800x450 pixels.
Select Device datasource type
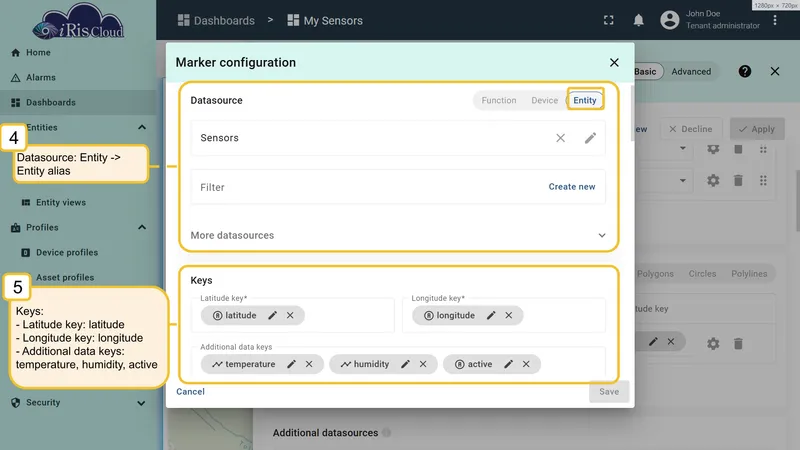click(544, 101)
